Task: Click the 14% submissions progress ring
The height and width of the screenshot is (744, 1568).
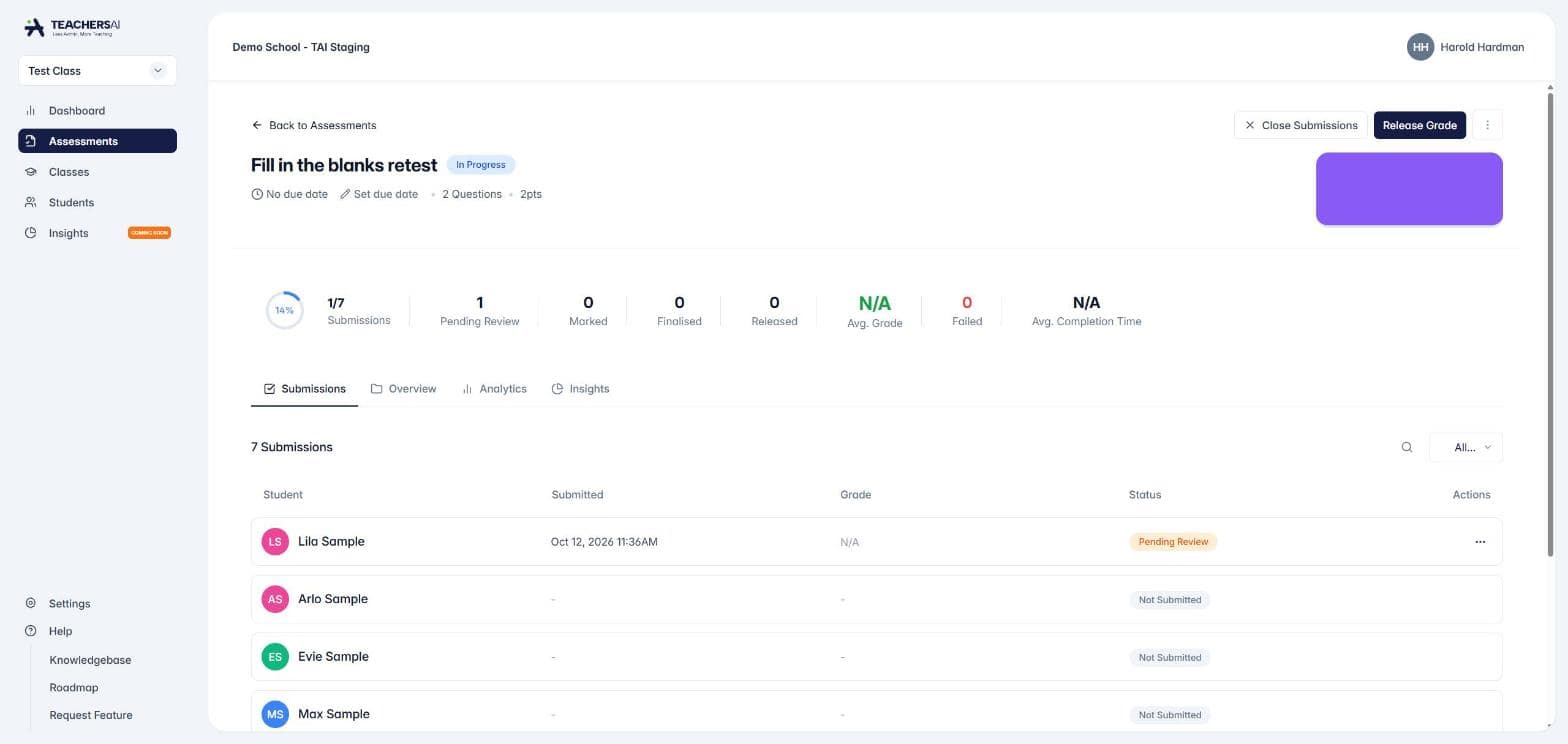Action: [285, 310]
